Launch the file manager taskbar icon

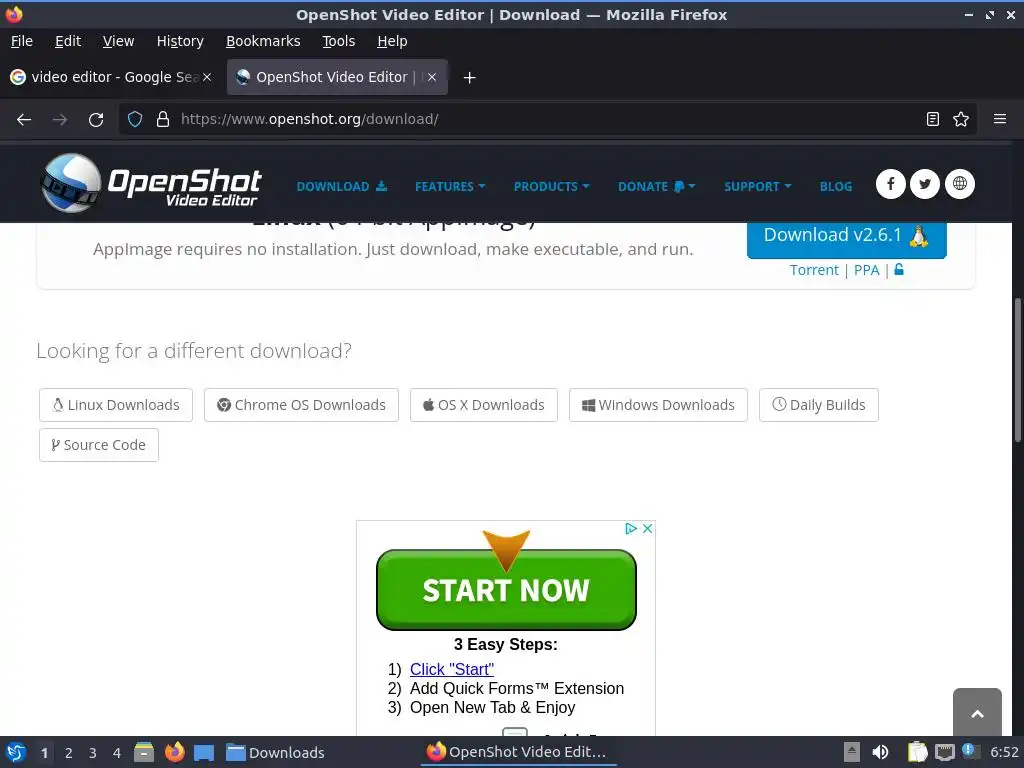tap(144, 752)
